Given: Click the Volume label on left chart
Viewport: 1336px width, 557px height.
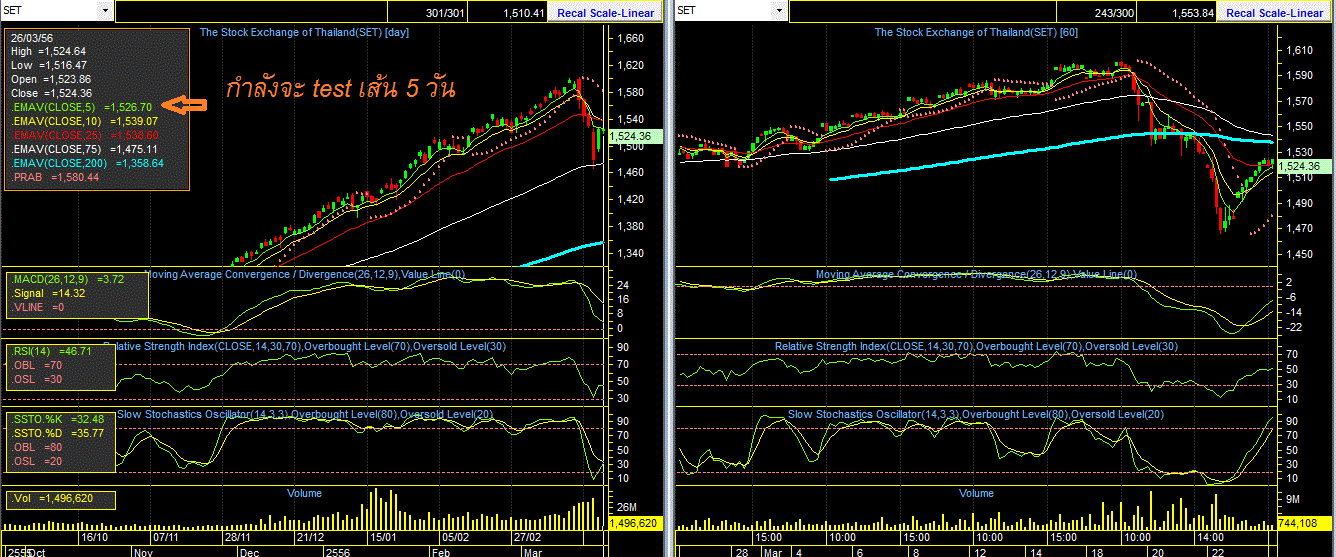Looking at the screenshot, I should pos(305,493).
